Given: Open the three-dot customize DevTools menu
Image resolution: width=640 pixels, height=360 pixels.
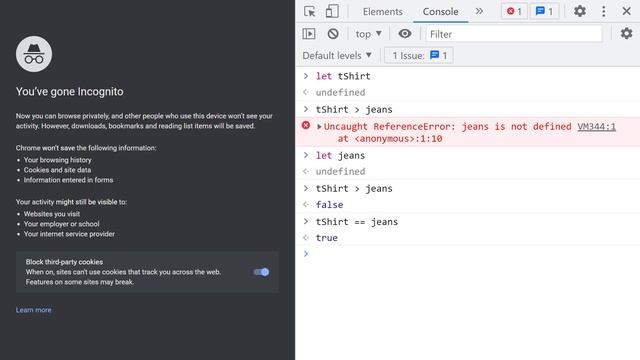Looking at the screenshot, I should (x=603, y=11).
